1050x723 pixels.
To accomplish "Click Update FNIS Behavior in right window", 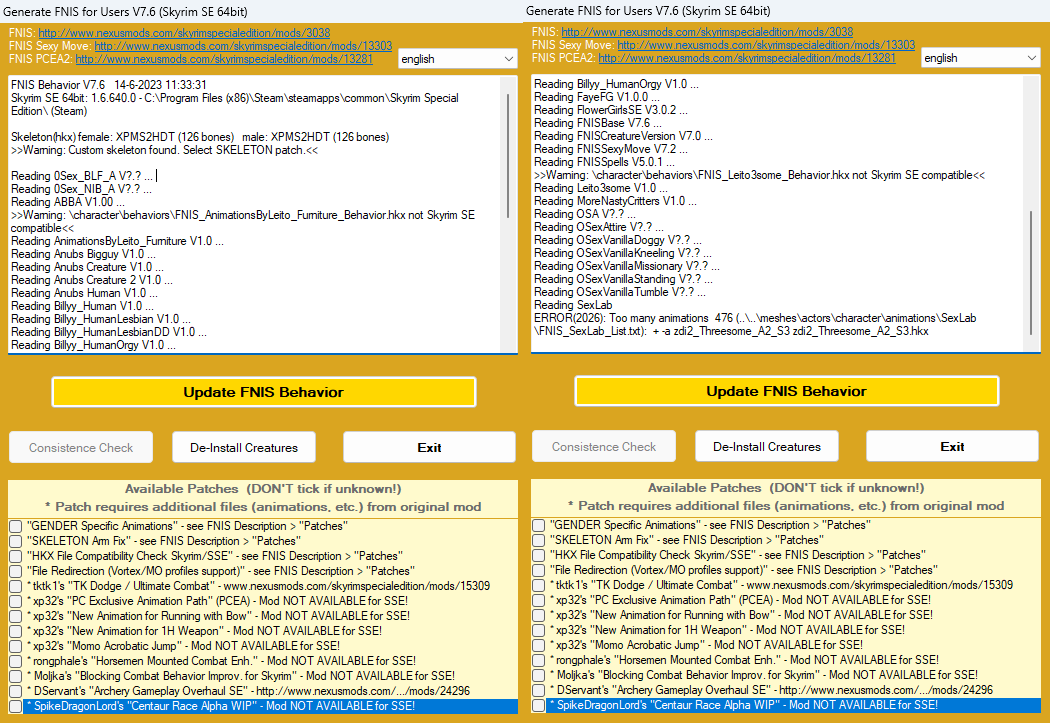I will 786,391.
